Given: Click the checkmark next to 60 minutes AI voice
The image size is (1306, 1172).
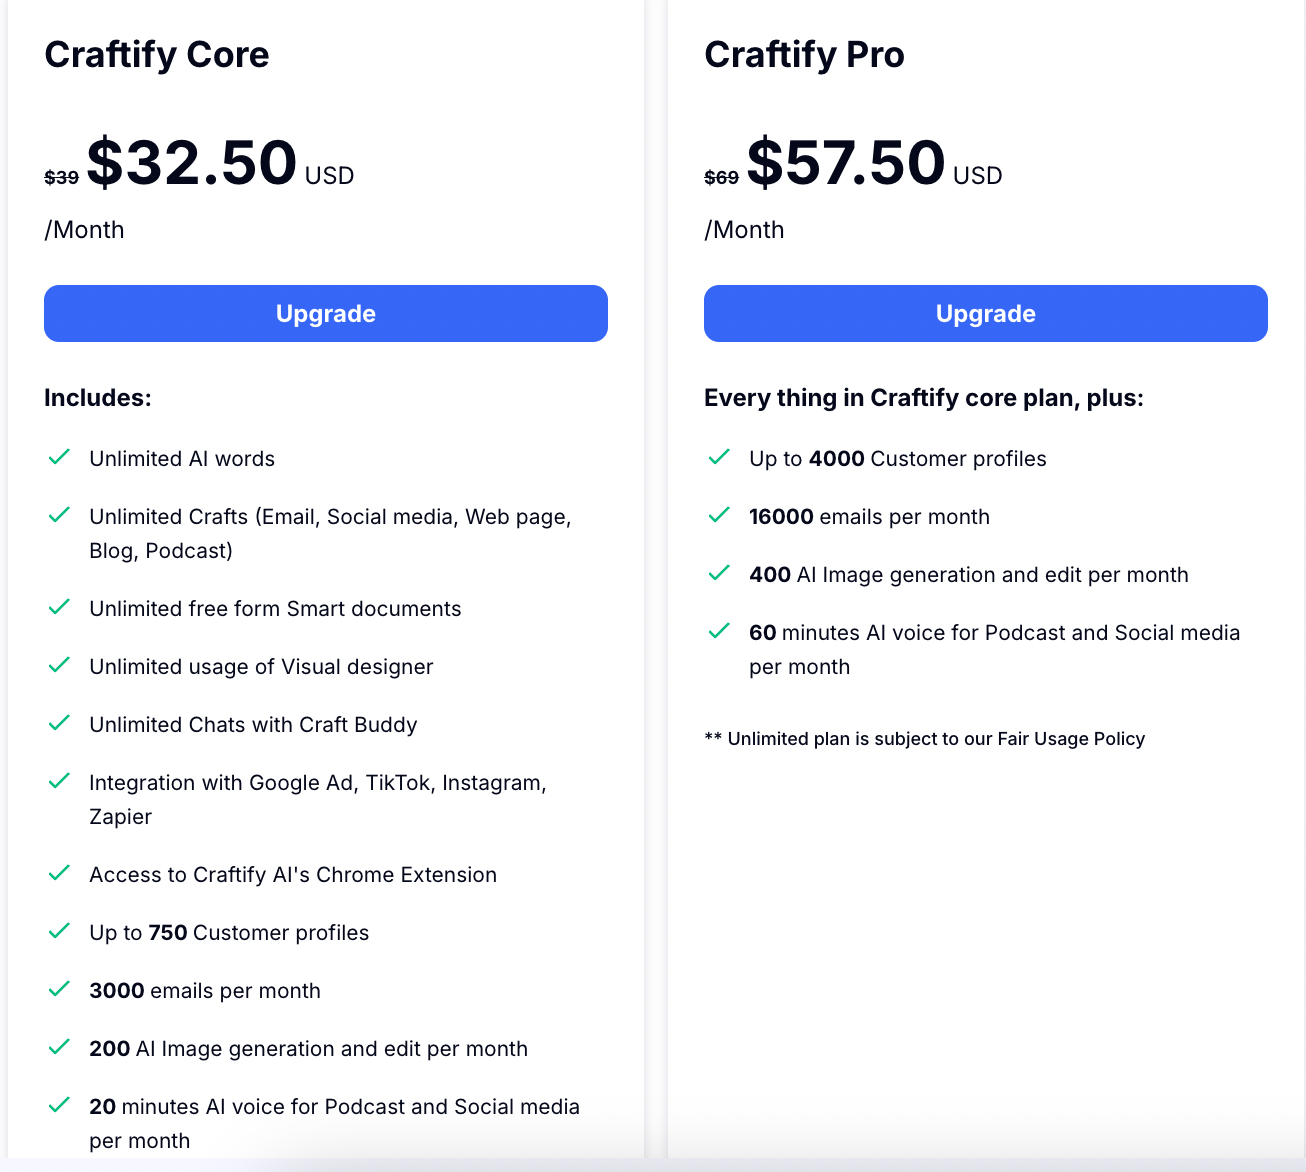Looking at the screenshot, I should tap(719, 631).
